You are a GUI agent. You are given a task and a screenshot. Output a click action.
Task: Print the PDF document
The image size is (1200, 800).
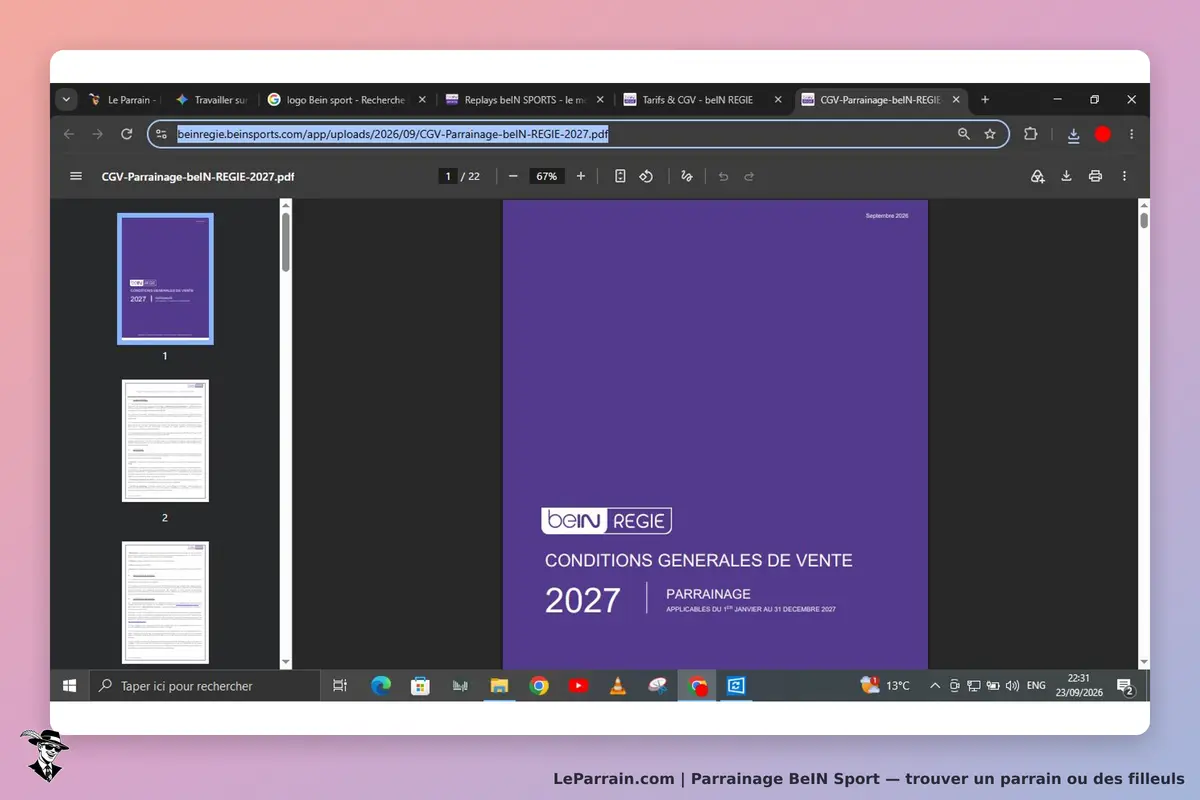tap(1095, 176)
